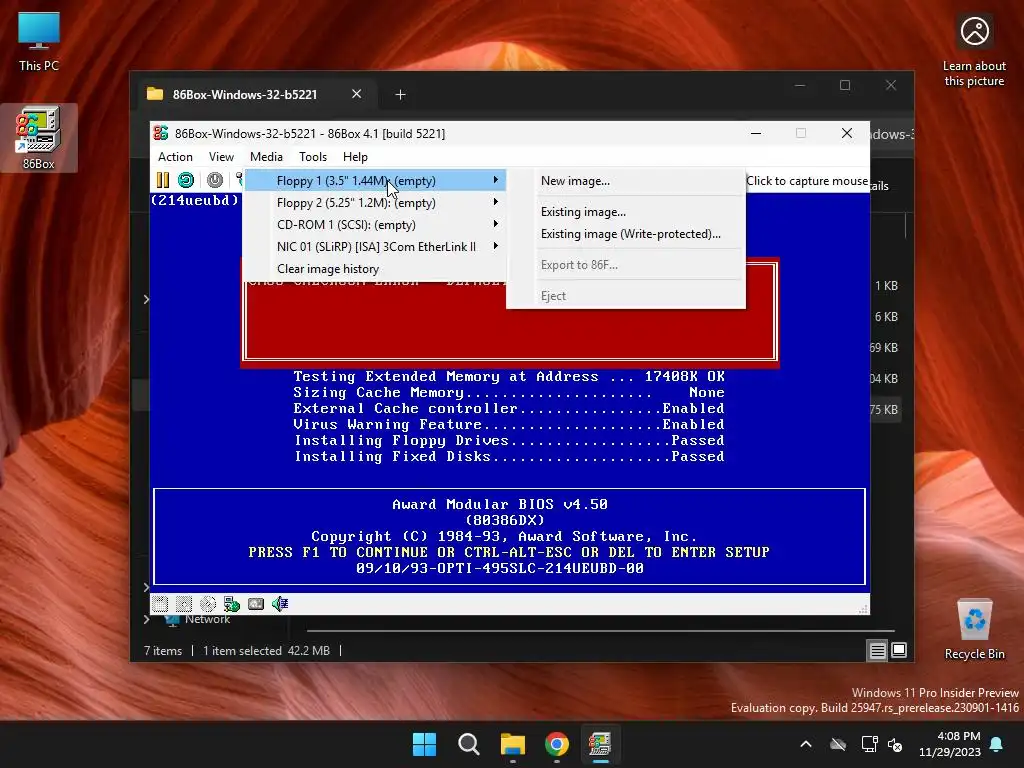Click the 5.25-inch floppy status bar icon
Screen dimensions: 1024x768
point(184,604)
